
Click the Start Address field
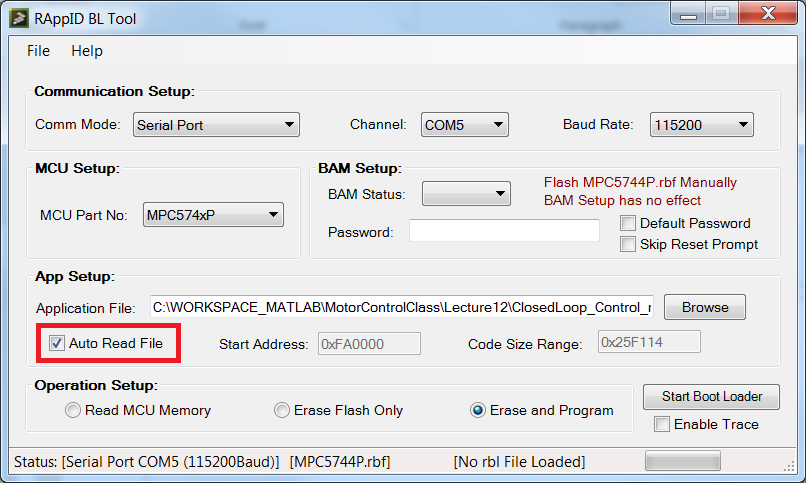tap(369, 344)
